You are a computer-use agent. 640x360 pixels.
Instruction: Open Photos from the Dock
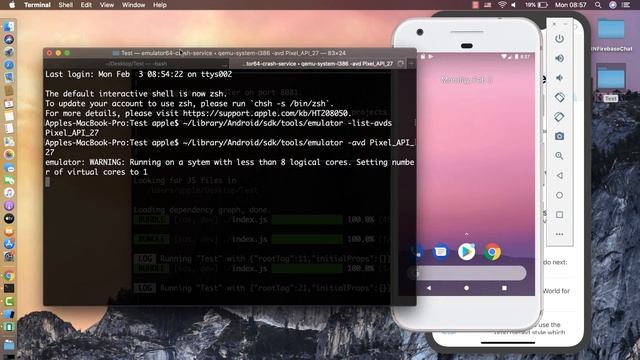click(x=9, y=154)
